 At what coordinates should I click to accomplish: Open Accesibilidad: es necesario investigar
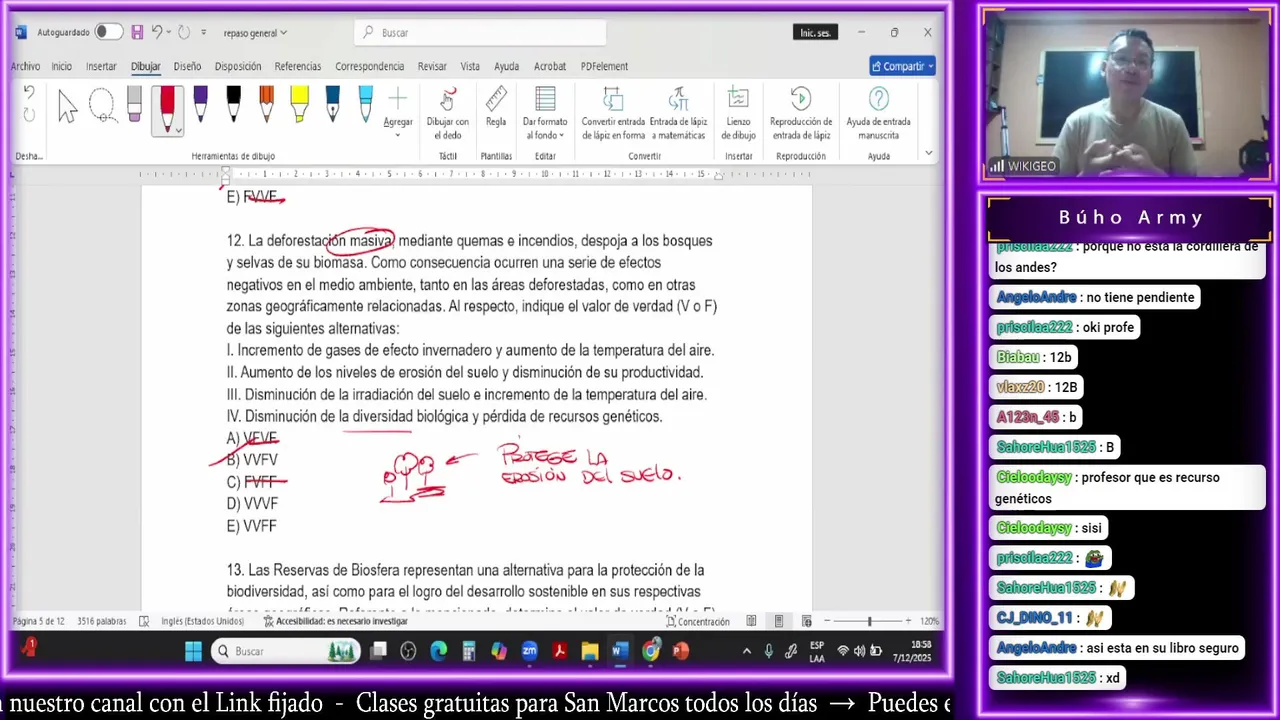336,621
